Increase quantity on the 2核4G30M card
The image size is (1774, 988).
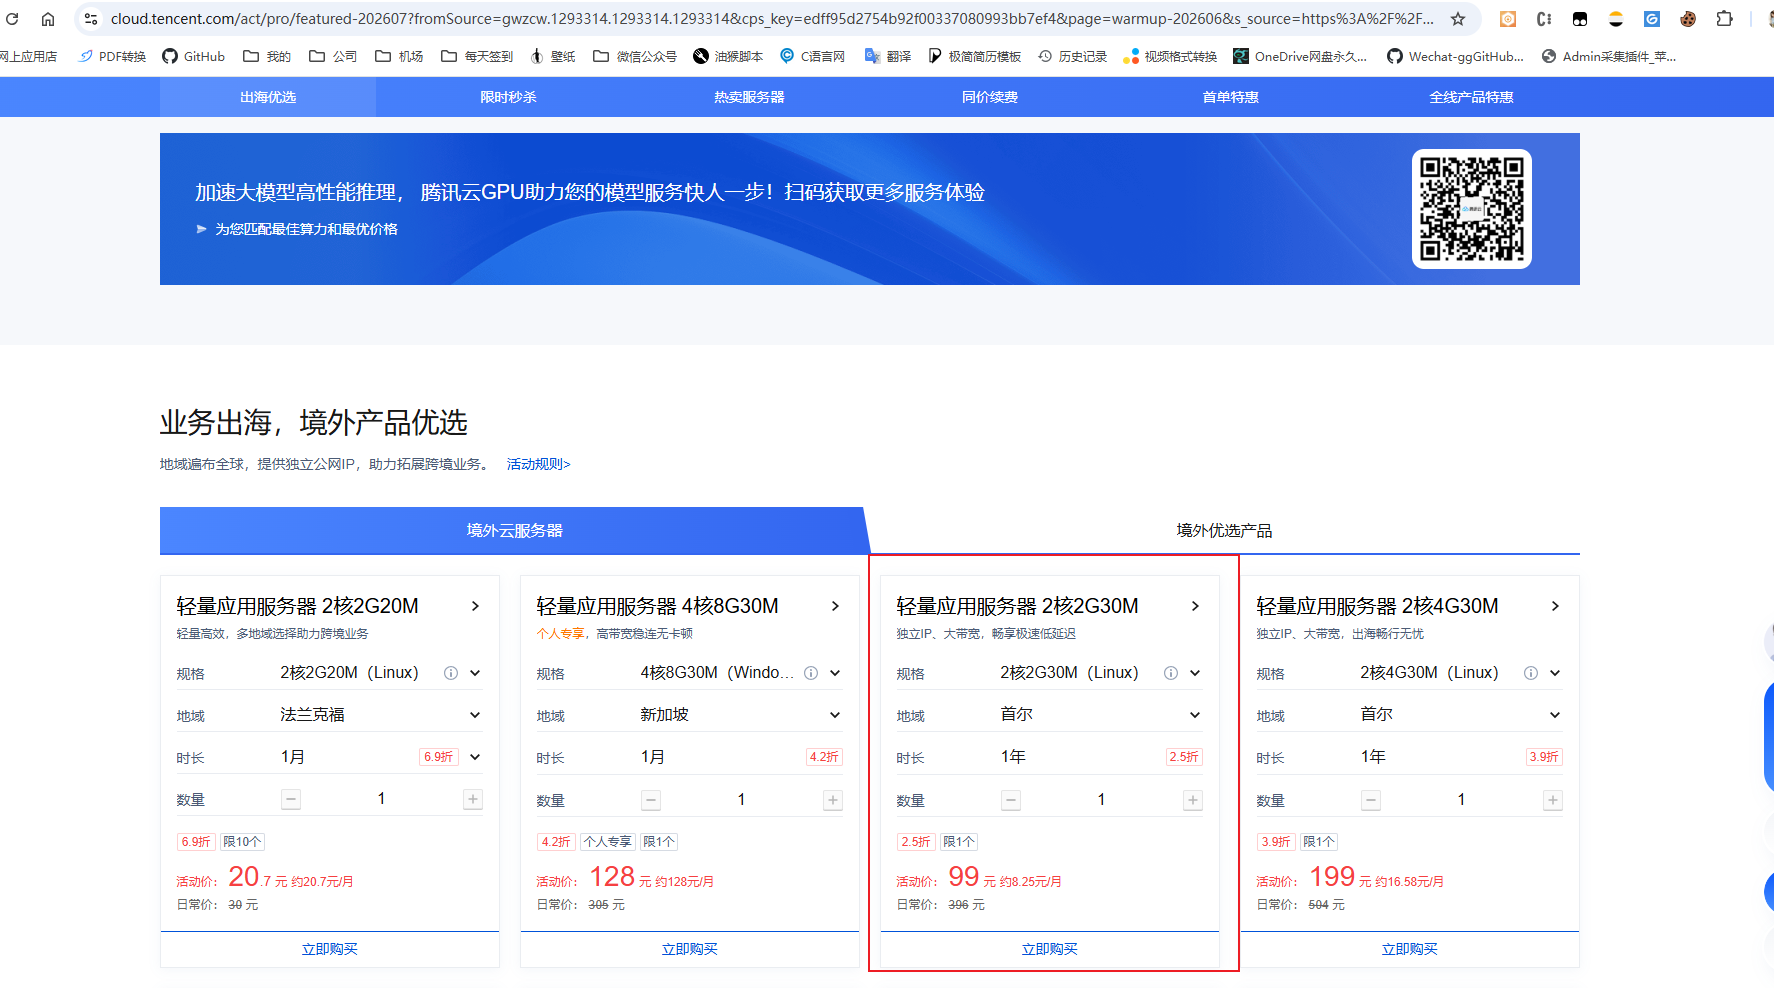(x=1553, y=800)
